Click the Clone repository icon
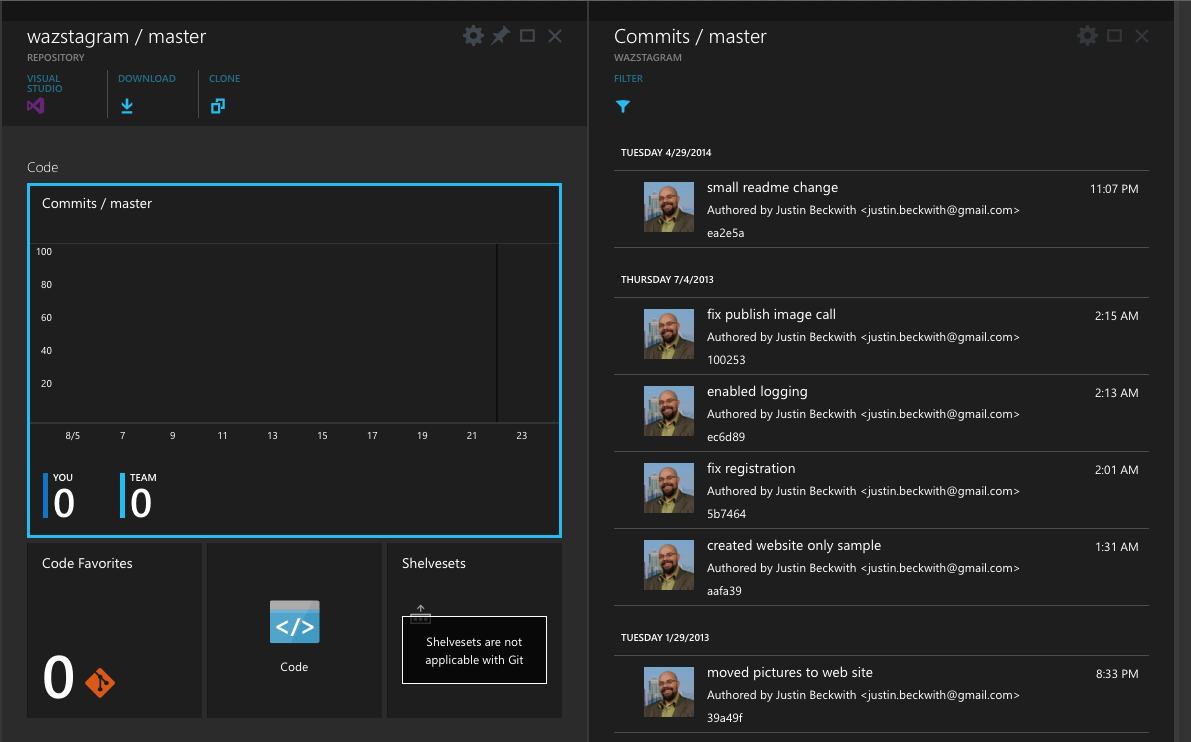Screen dimensions: 1191x742 tap(217, 106)
